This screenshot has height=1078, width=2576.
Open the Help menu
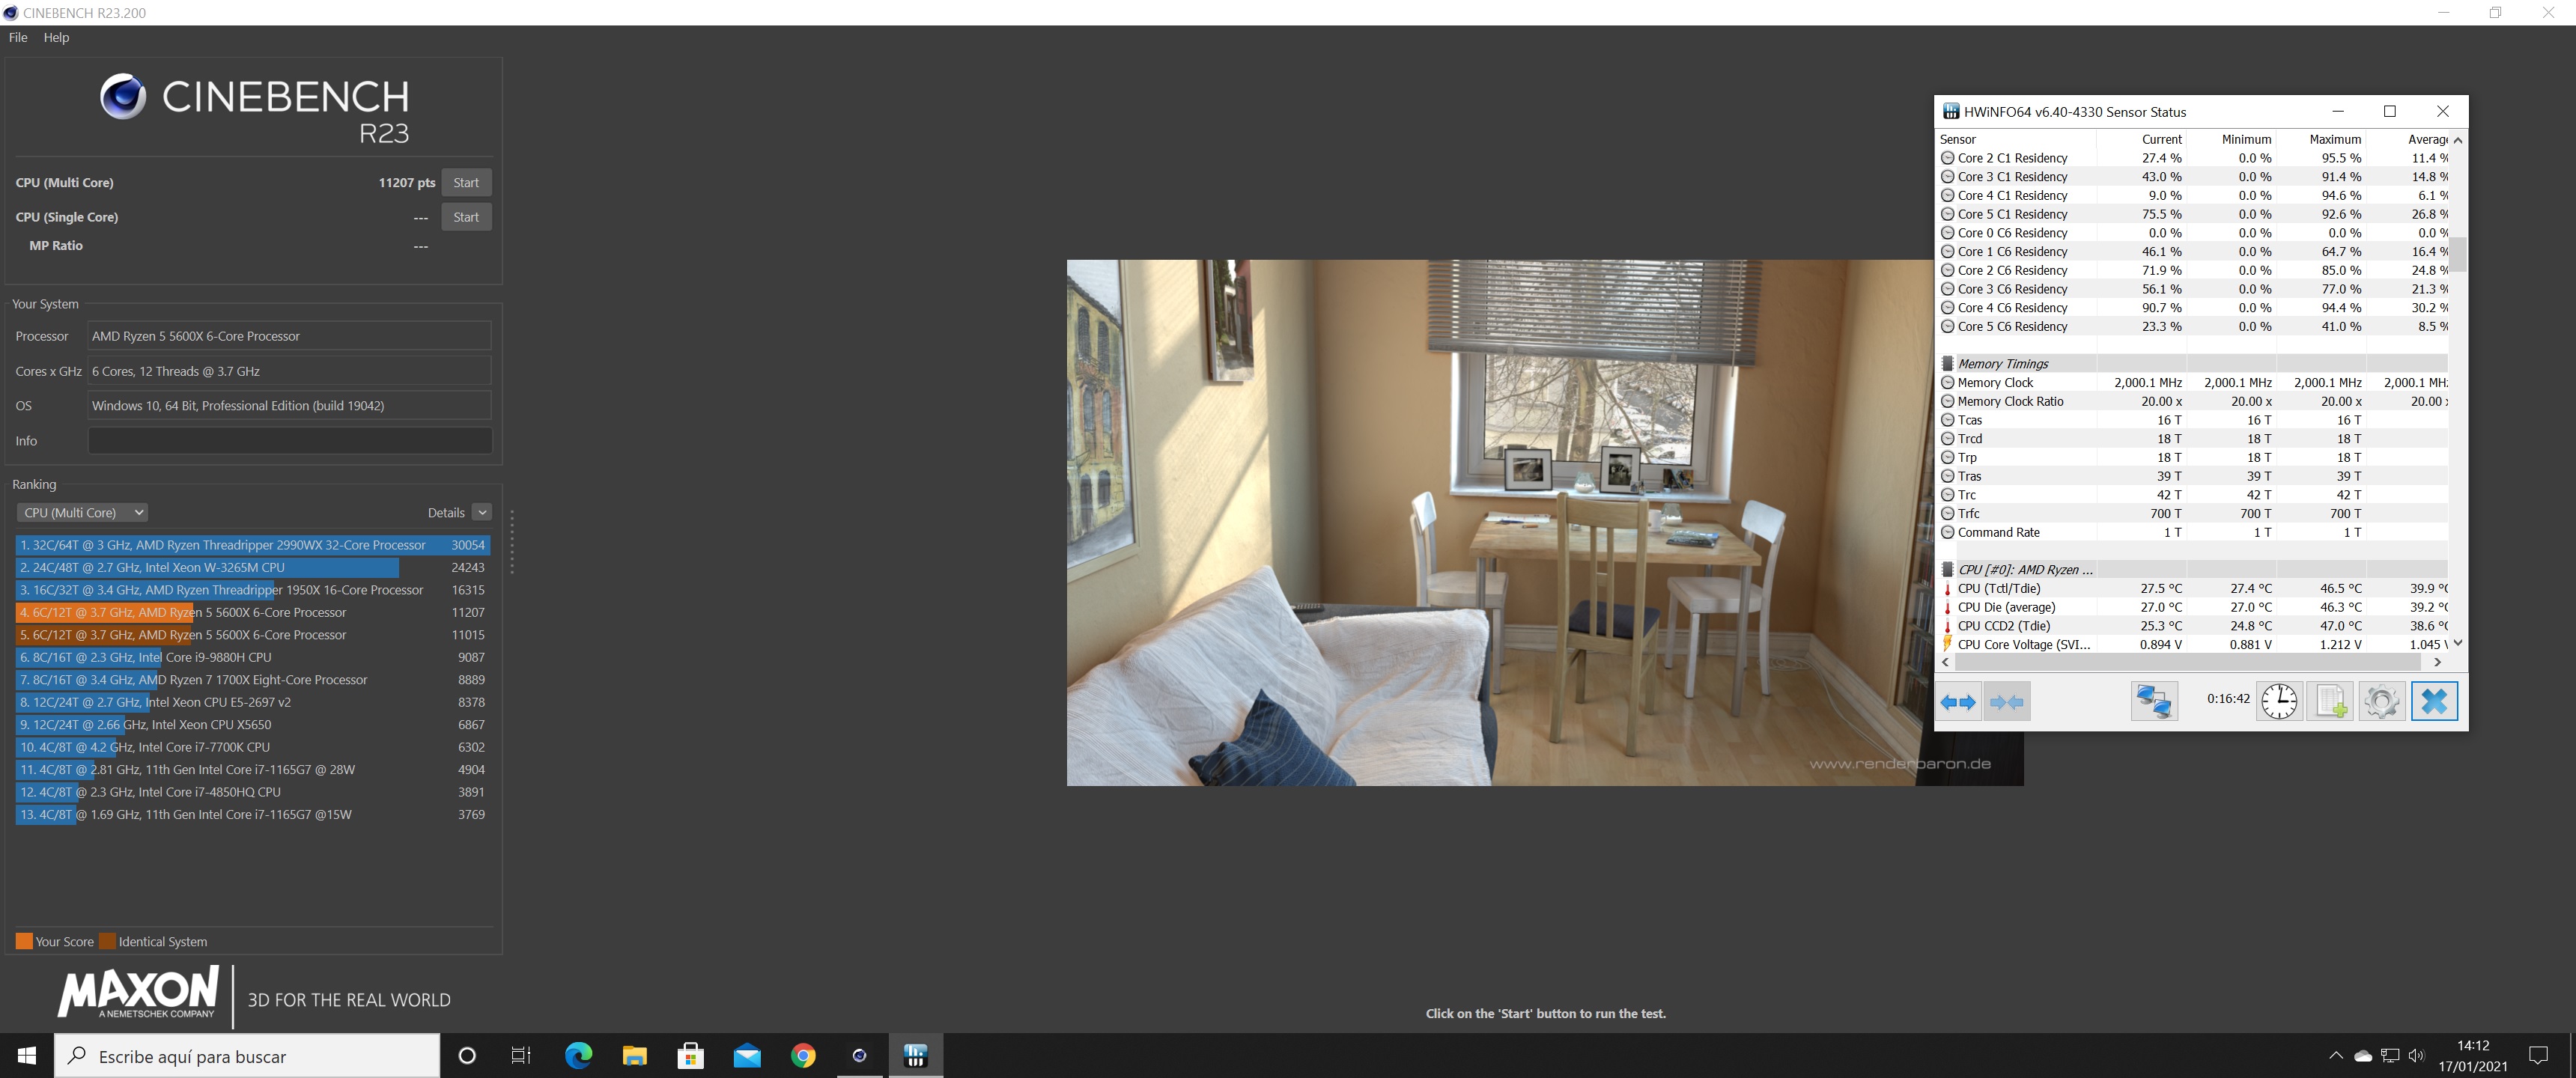[56, 38]
